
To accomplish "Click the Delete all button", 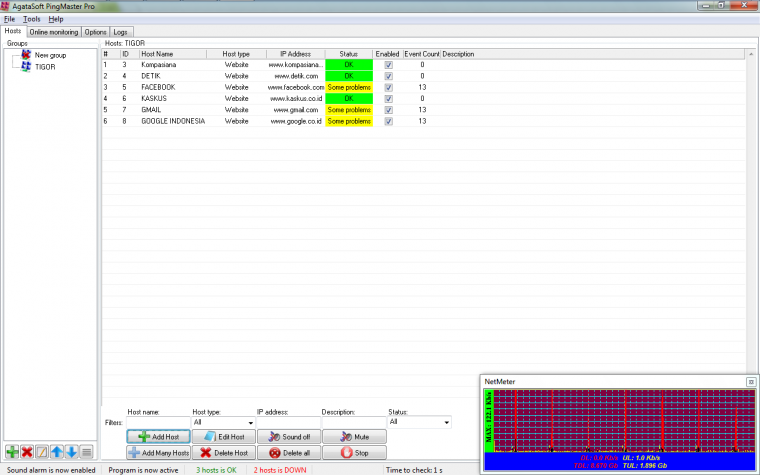I will pos(289,453).
